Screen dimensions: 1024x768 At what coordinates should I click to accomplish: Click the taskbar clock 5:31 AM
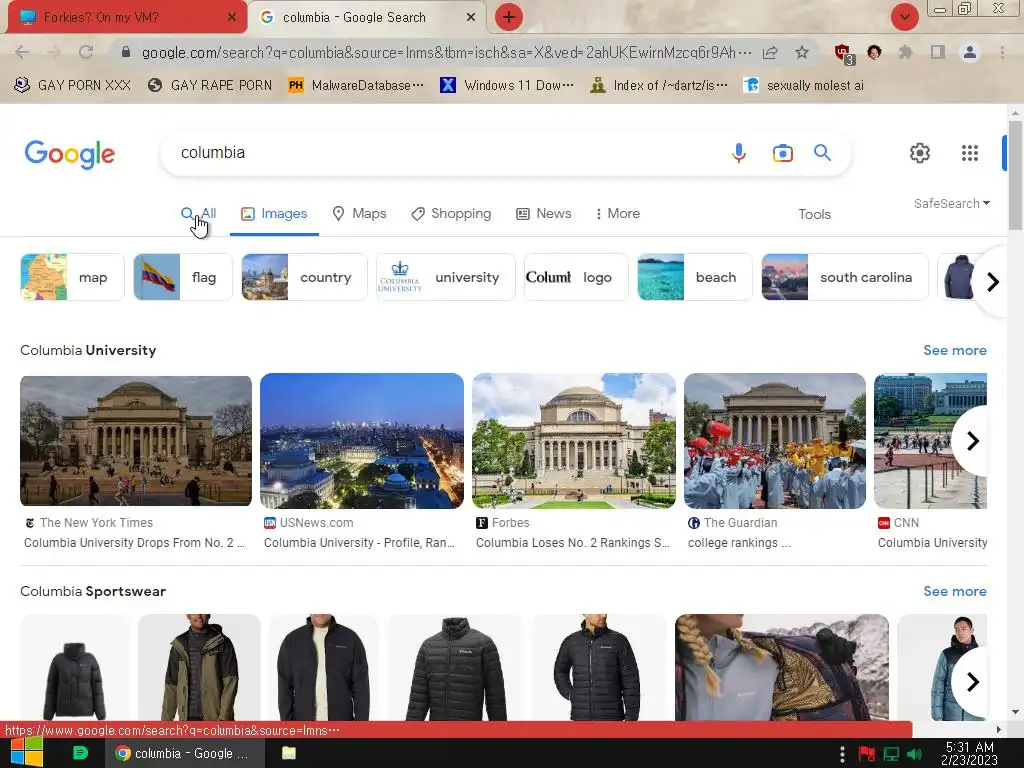[x=969, y=754]
